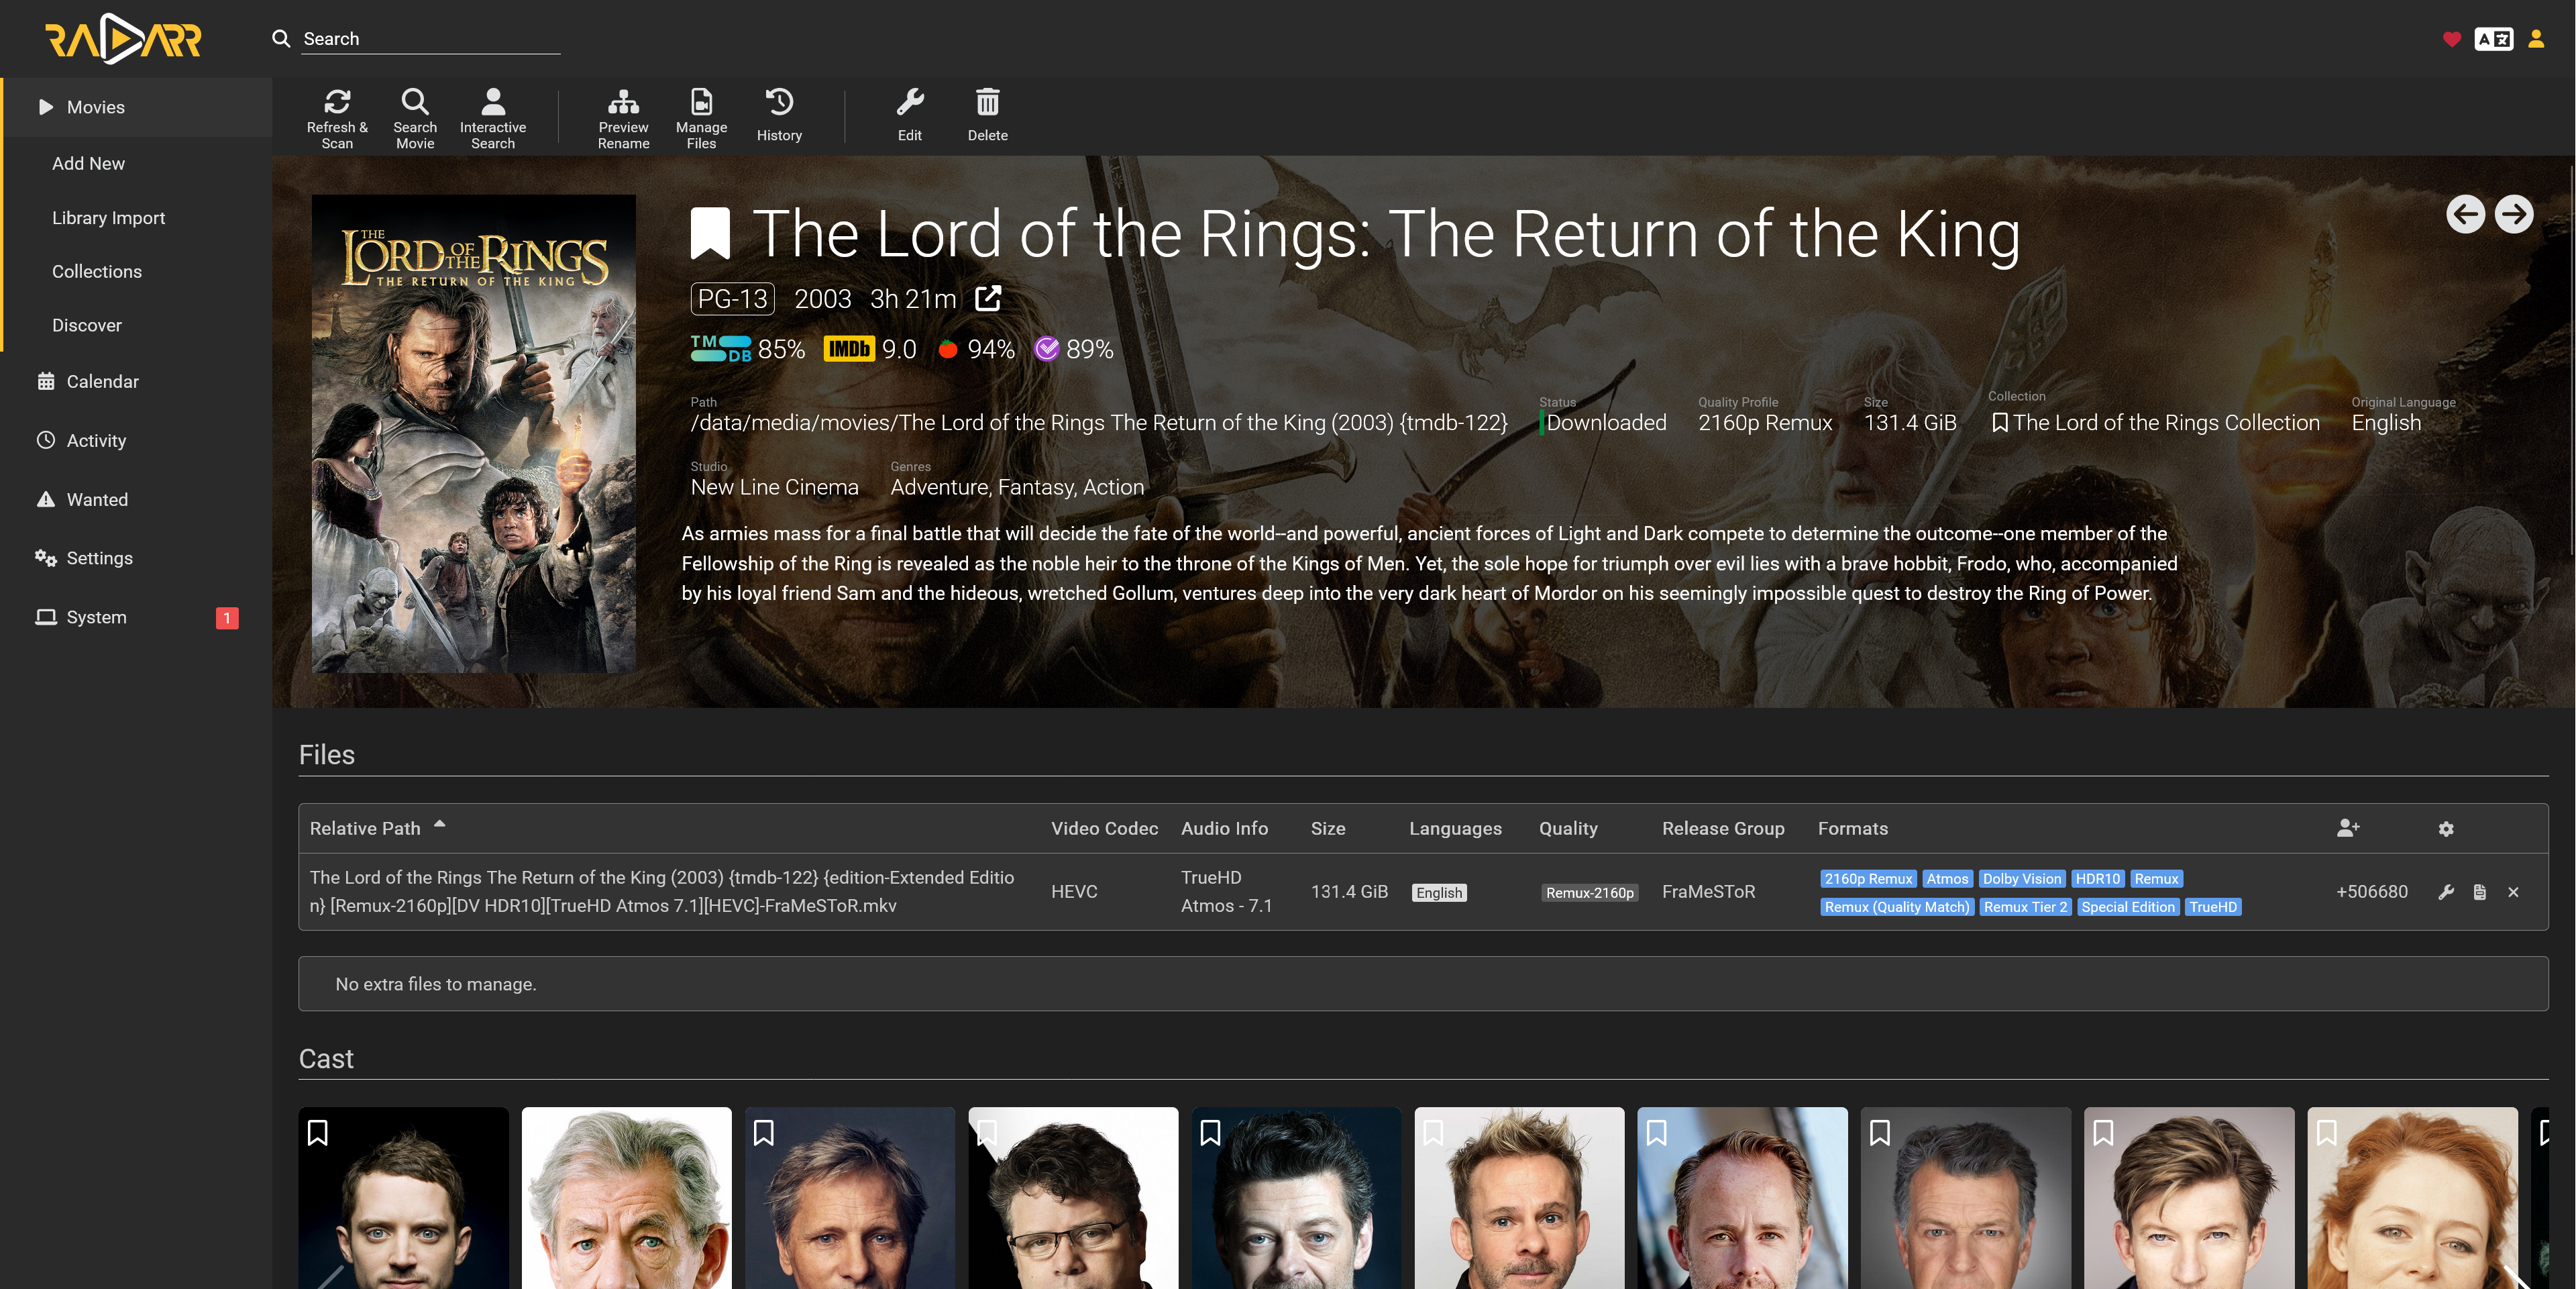Click the Dolby Vision format tag

point(2021,879)
